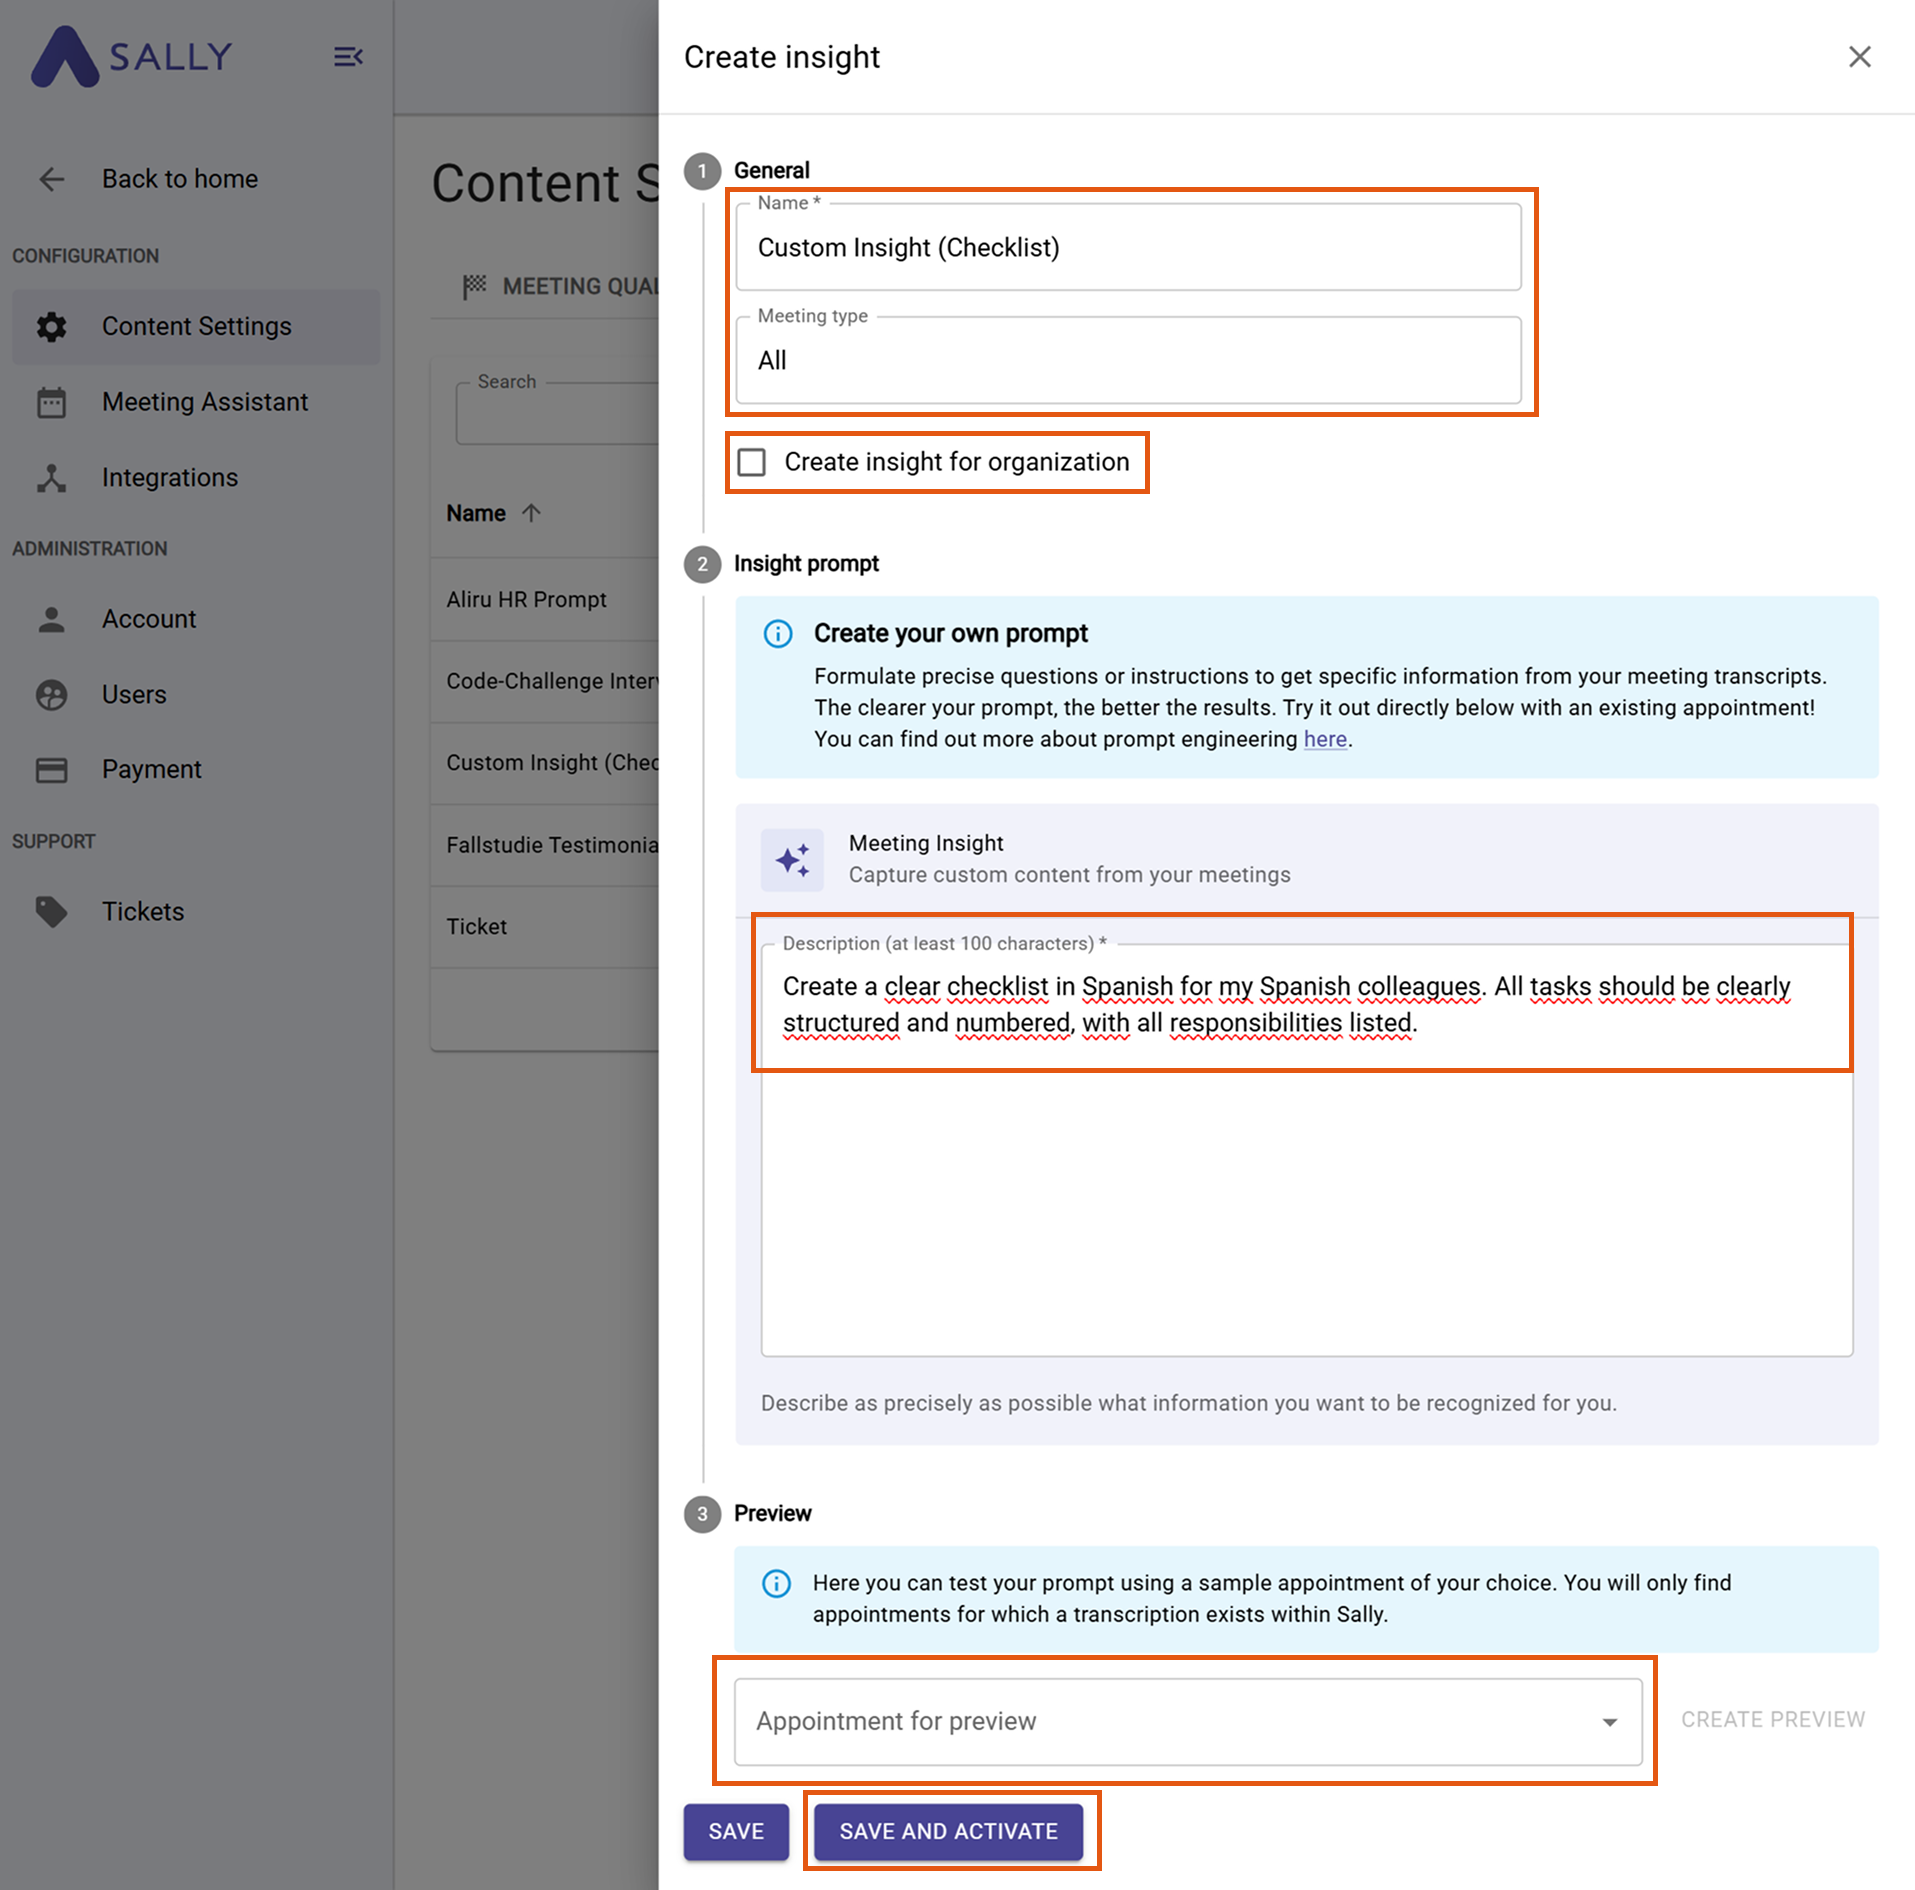Click the info icon beside Create your own prompt
The image size is (1915, 1890).
(777, 633)
